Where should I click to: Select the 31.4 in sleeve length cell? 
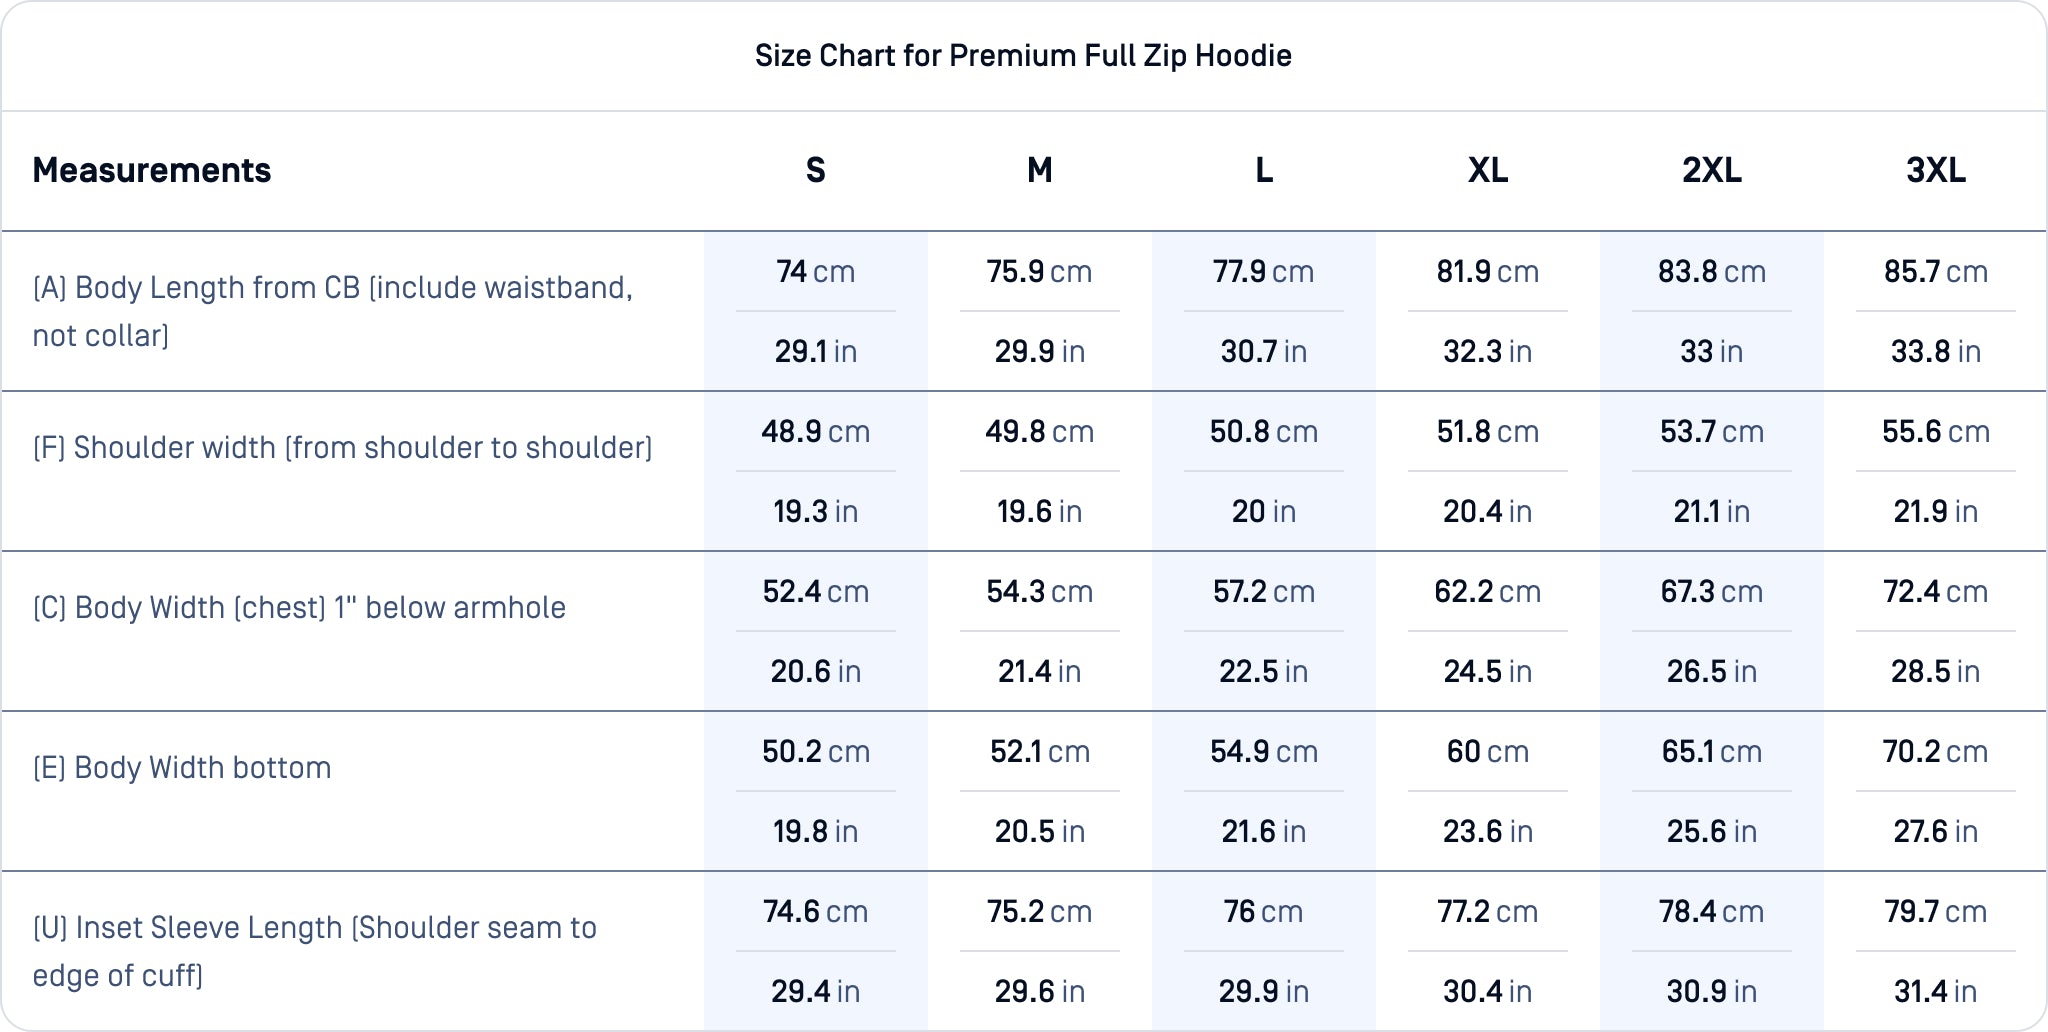(x=1935, y=991)
